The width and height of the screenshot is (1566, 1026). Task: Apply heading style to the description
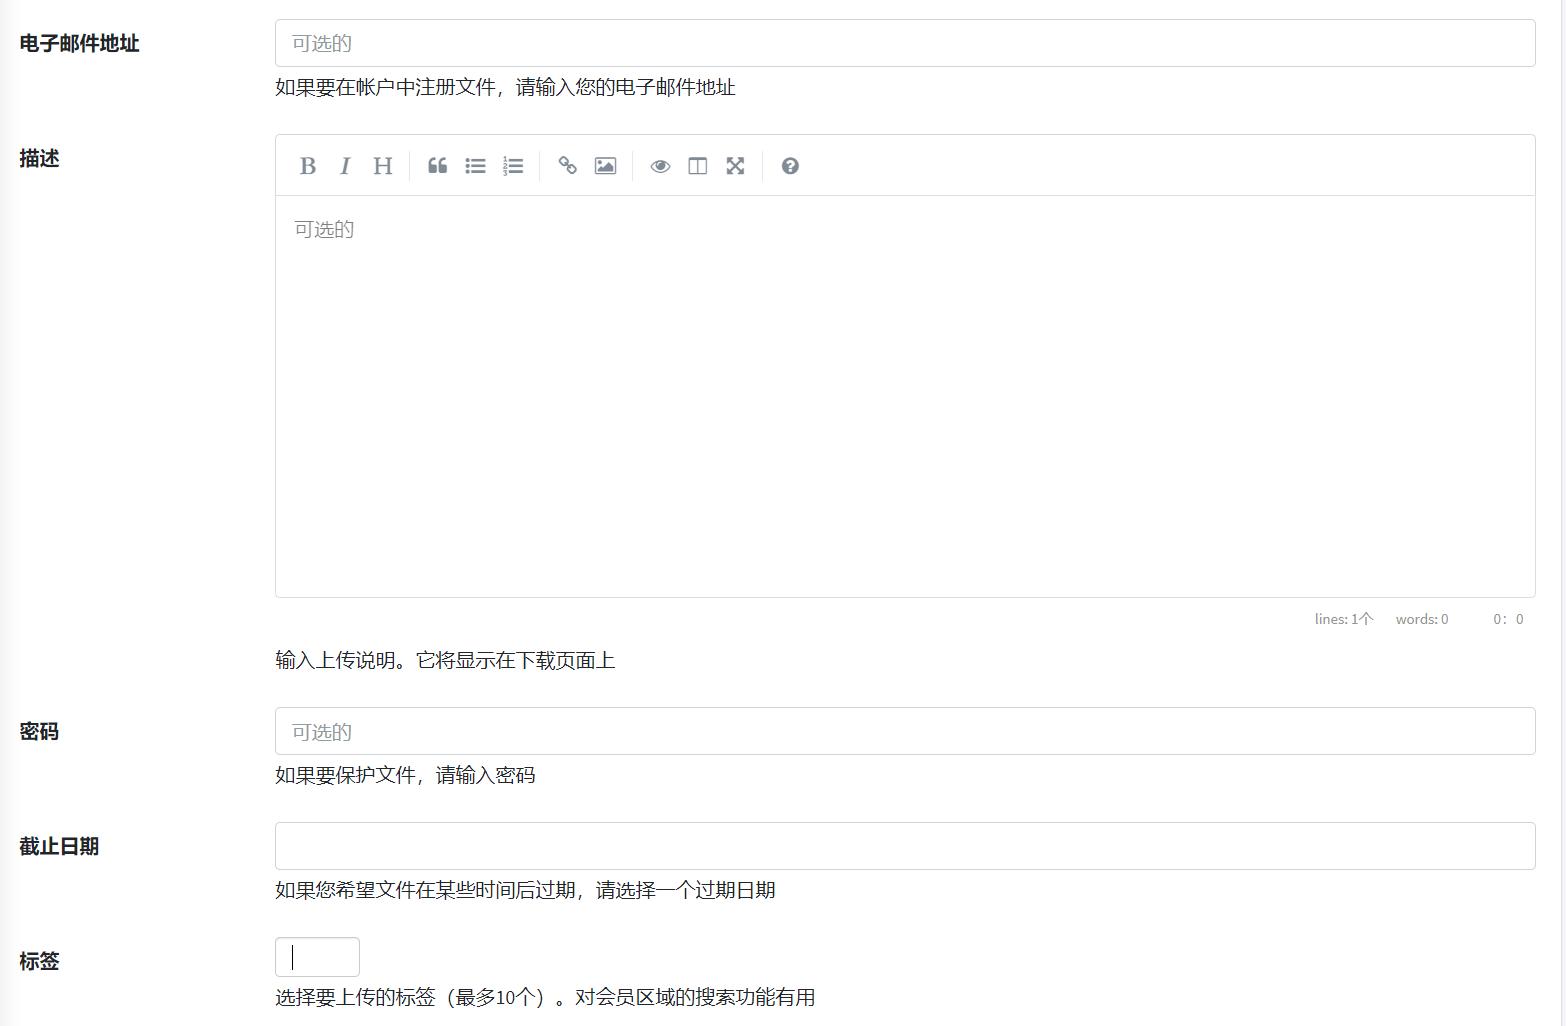(x=381, y=166)
